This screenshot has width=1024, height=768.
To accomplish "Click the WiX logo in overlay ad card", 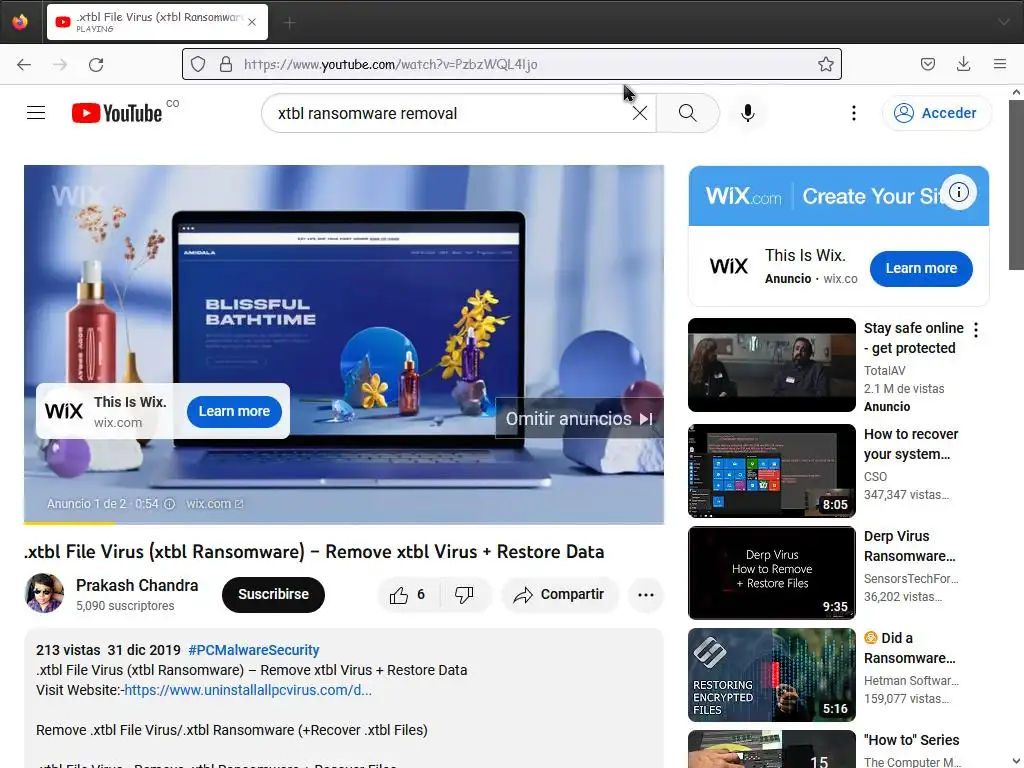I will (x=64, y=411).
